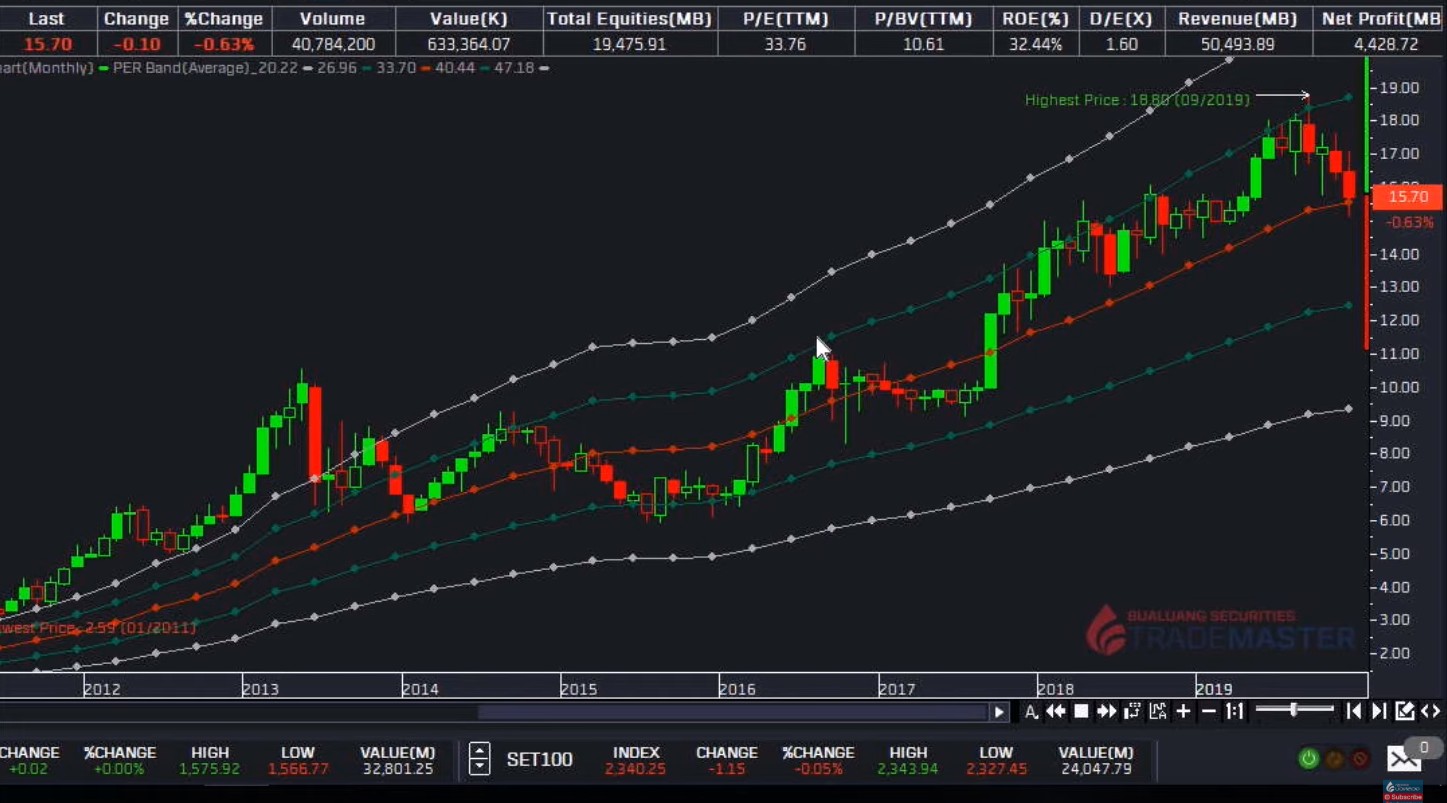Click the double-arrow fast-forward chart button
1447x803 pixels.
(x=1106, y=711)
